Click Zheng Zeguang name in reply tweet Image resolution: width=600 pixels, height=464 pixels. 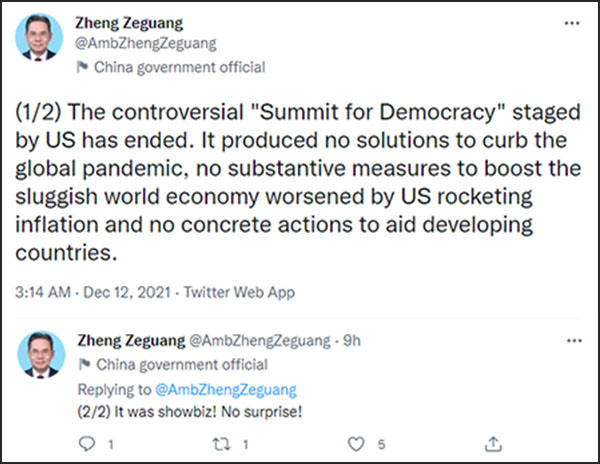point(131,340)
